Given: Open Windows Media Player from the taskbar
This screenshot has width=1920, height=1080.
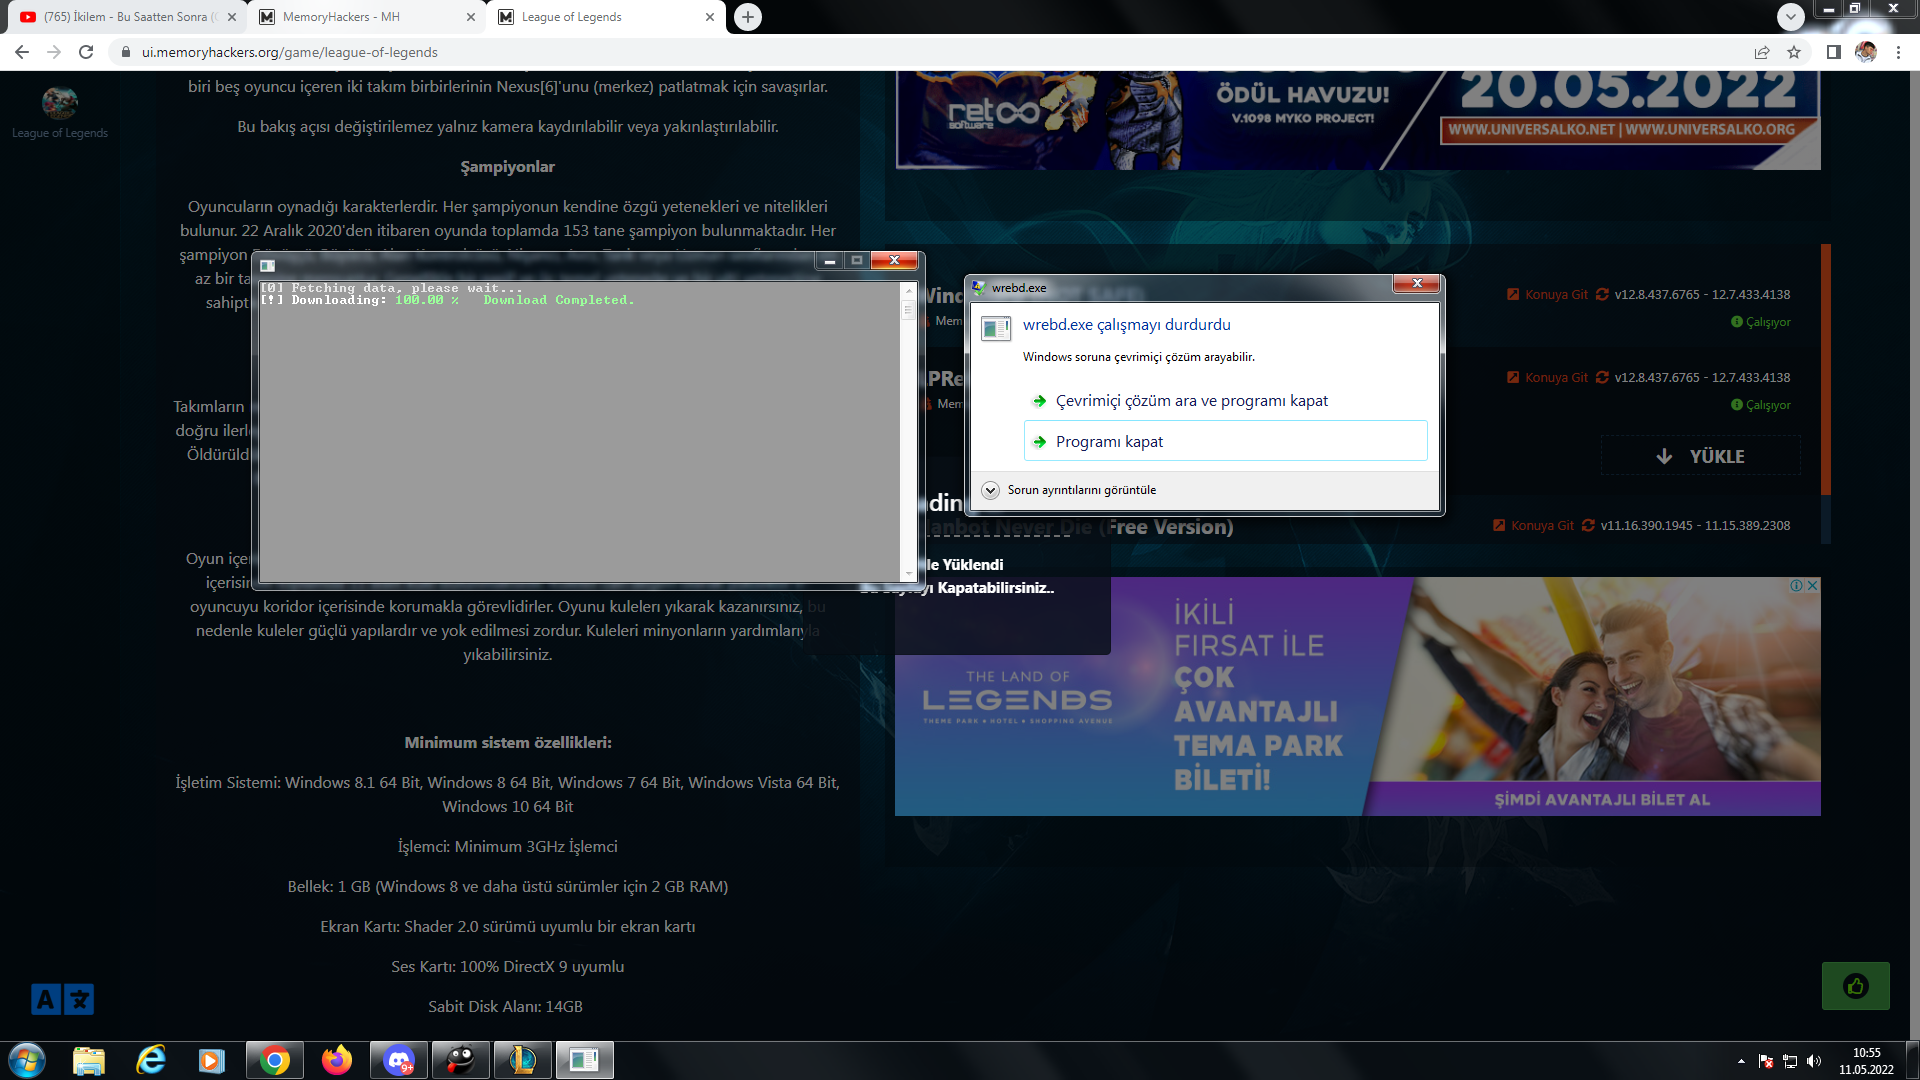Looking at the screenshot, I should pos(212,1060).
